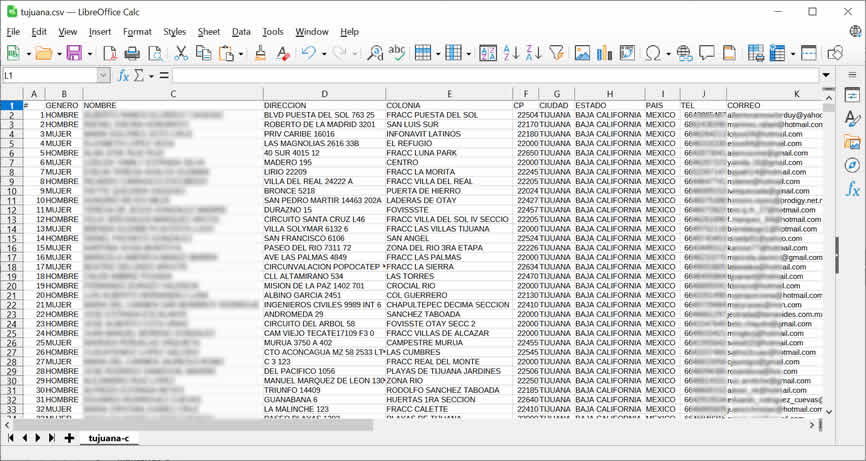Viewport: 866px width, 461px height.
Task: Toggle Freeze Rows and Columns icon
Action: click(778, 53)
